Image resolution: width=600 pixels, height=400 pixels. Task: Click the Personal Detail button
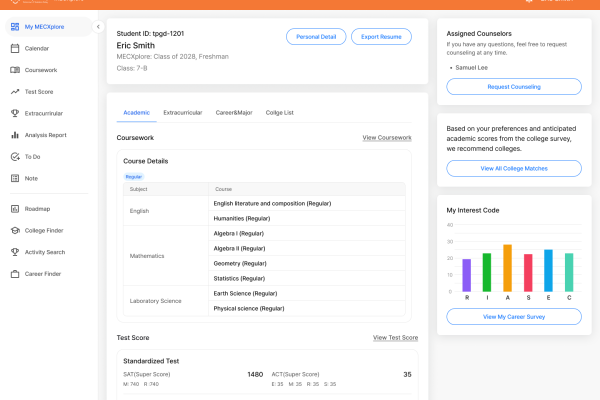(x=316, y=37)
